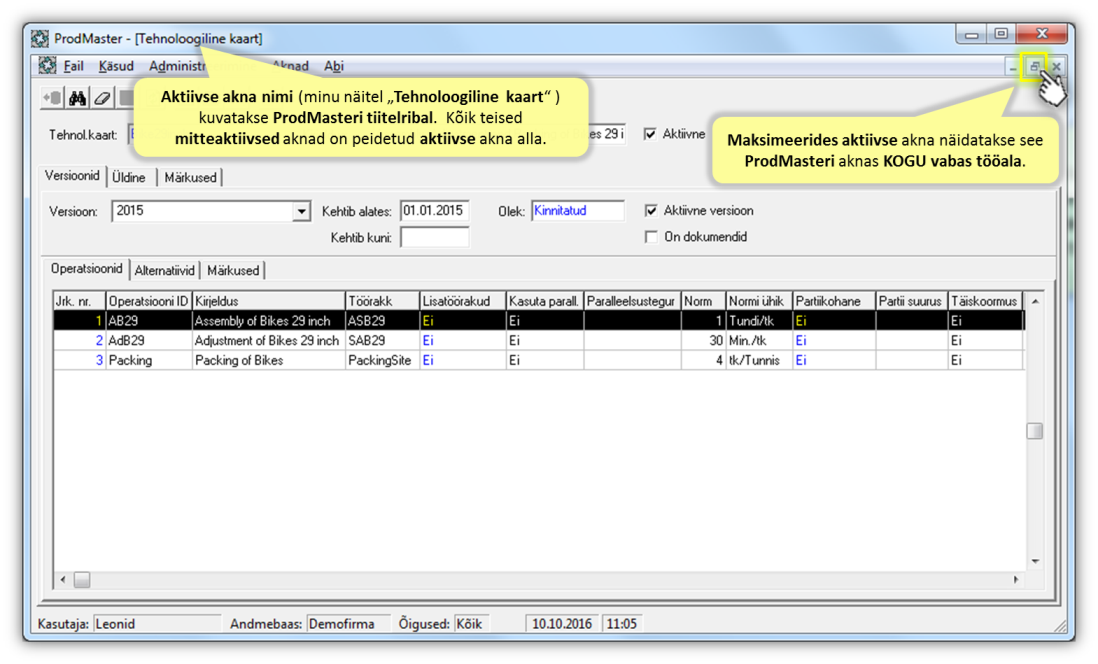Click the Kehtib alates date field

pos(434,211)
